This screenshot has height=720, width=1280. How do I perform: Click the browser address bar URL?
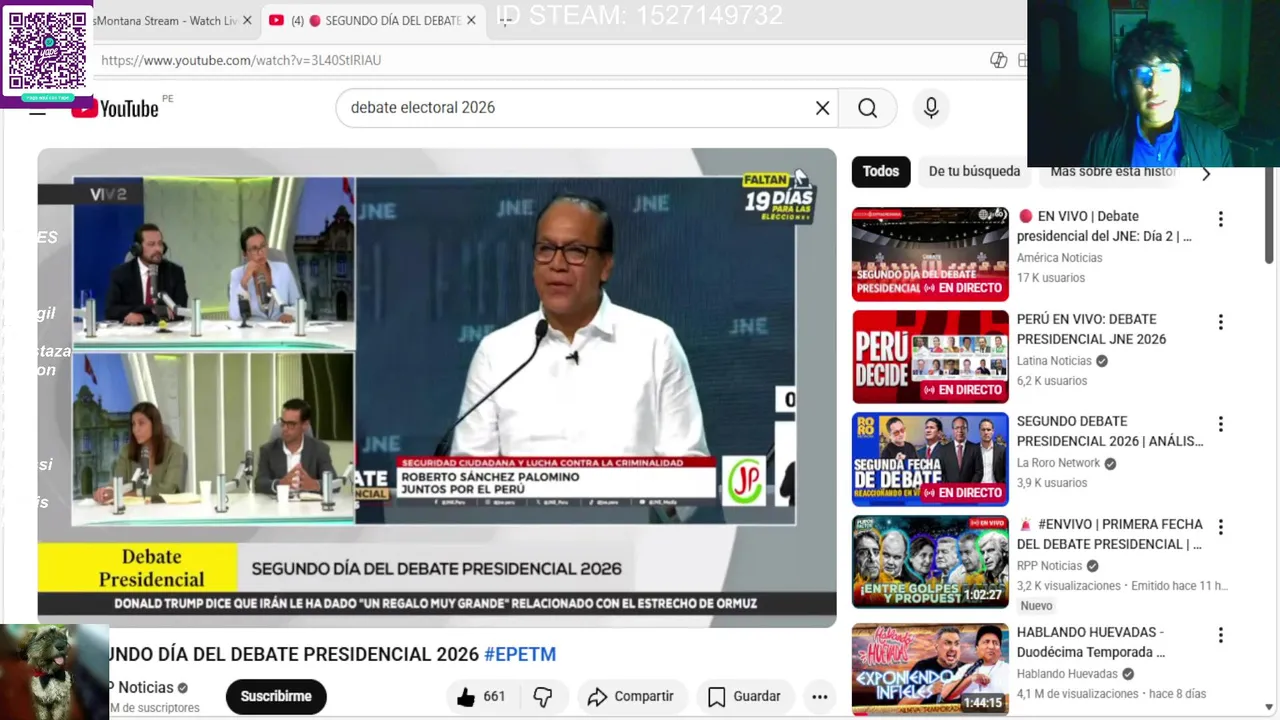(x=241, y=60)
